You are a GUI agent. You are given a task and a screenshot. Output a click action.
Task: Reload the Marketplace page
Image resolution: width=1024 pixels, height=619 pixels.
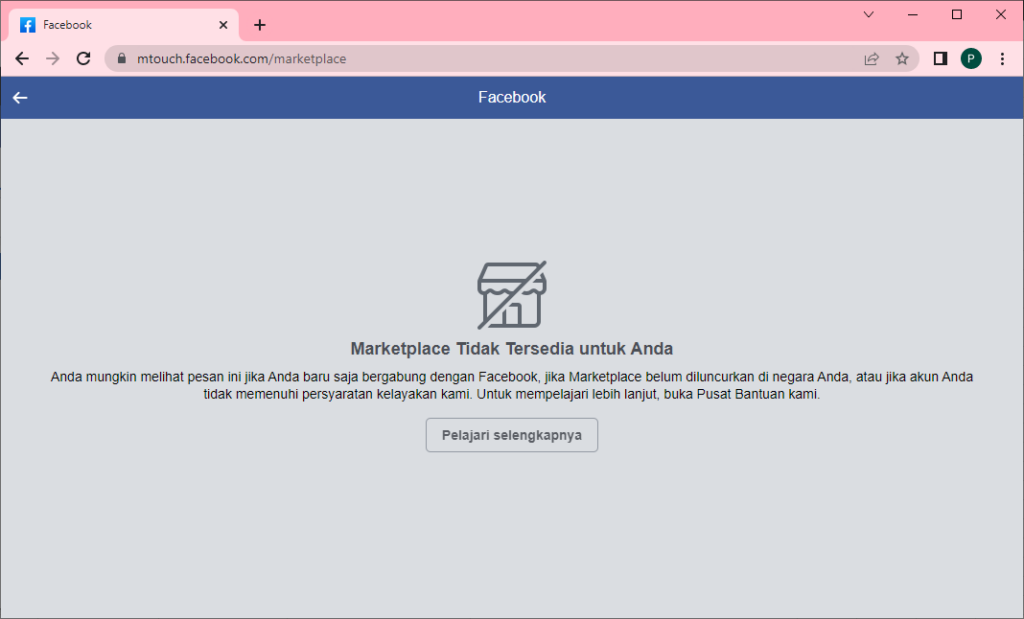tap(83, 58)
